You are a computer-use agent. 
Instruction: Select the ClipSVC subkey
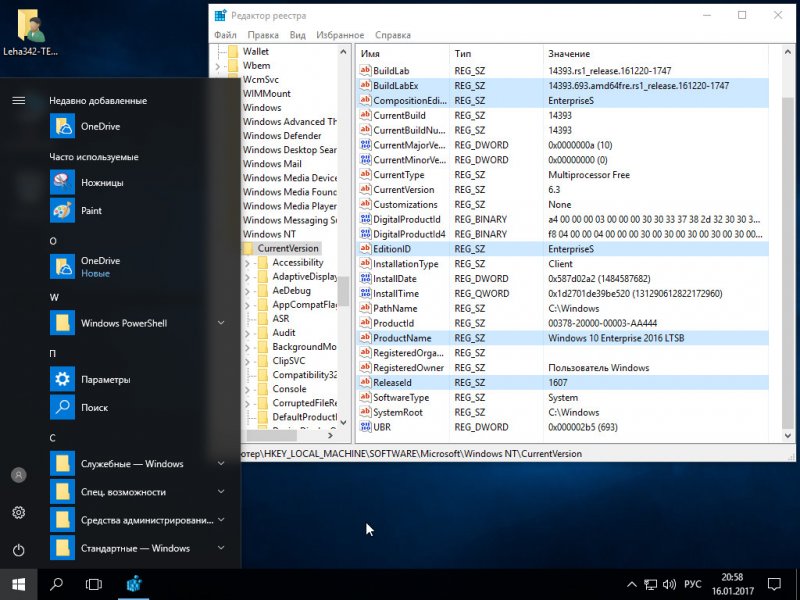pos(288,361)
